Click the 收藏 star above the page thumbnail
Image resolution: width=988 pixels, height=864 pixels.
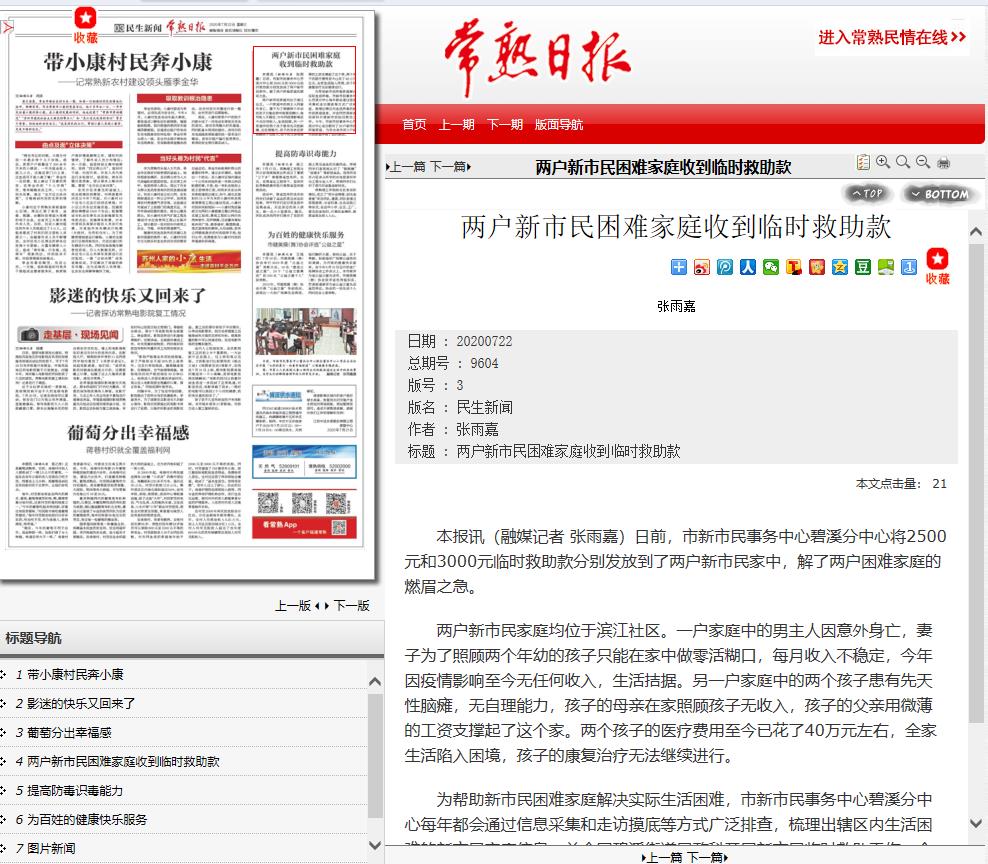coord(85,25)
